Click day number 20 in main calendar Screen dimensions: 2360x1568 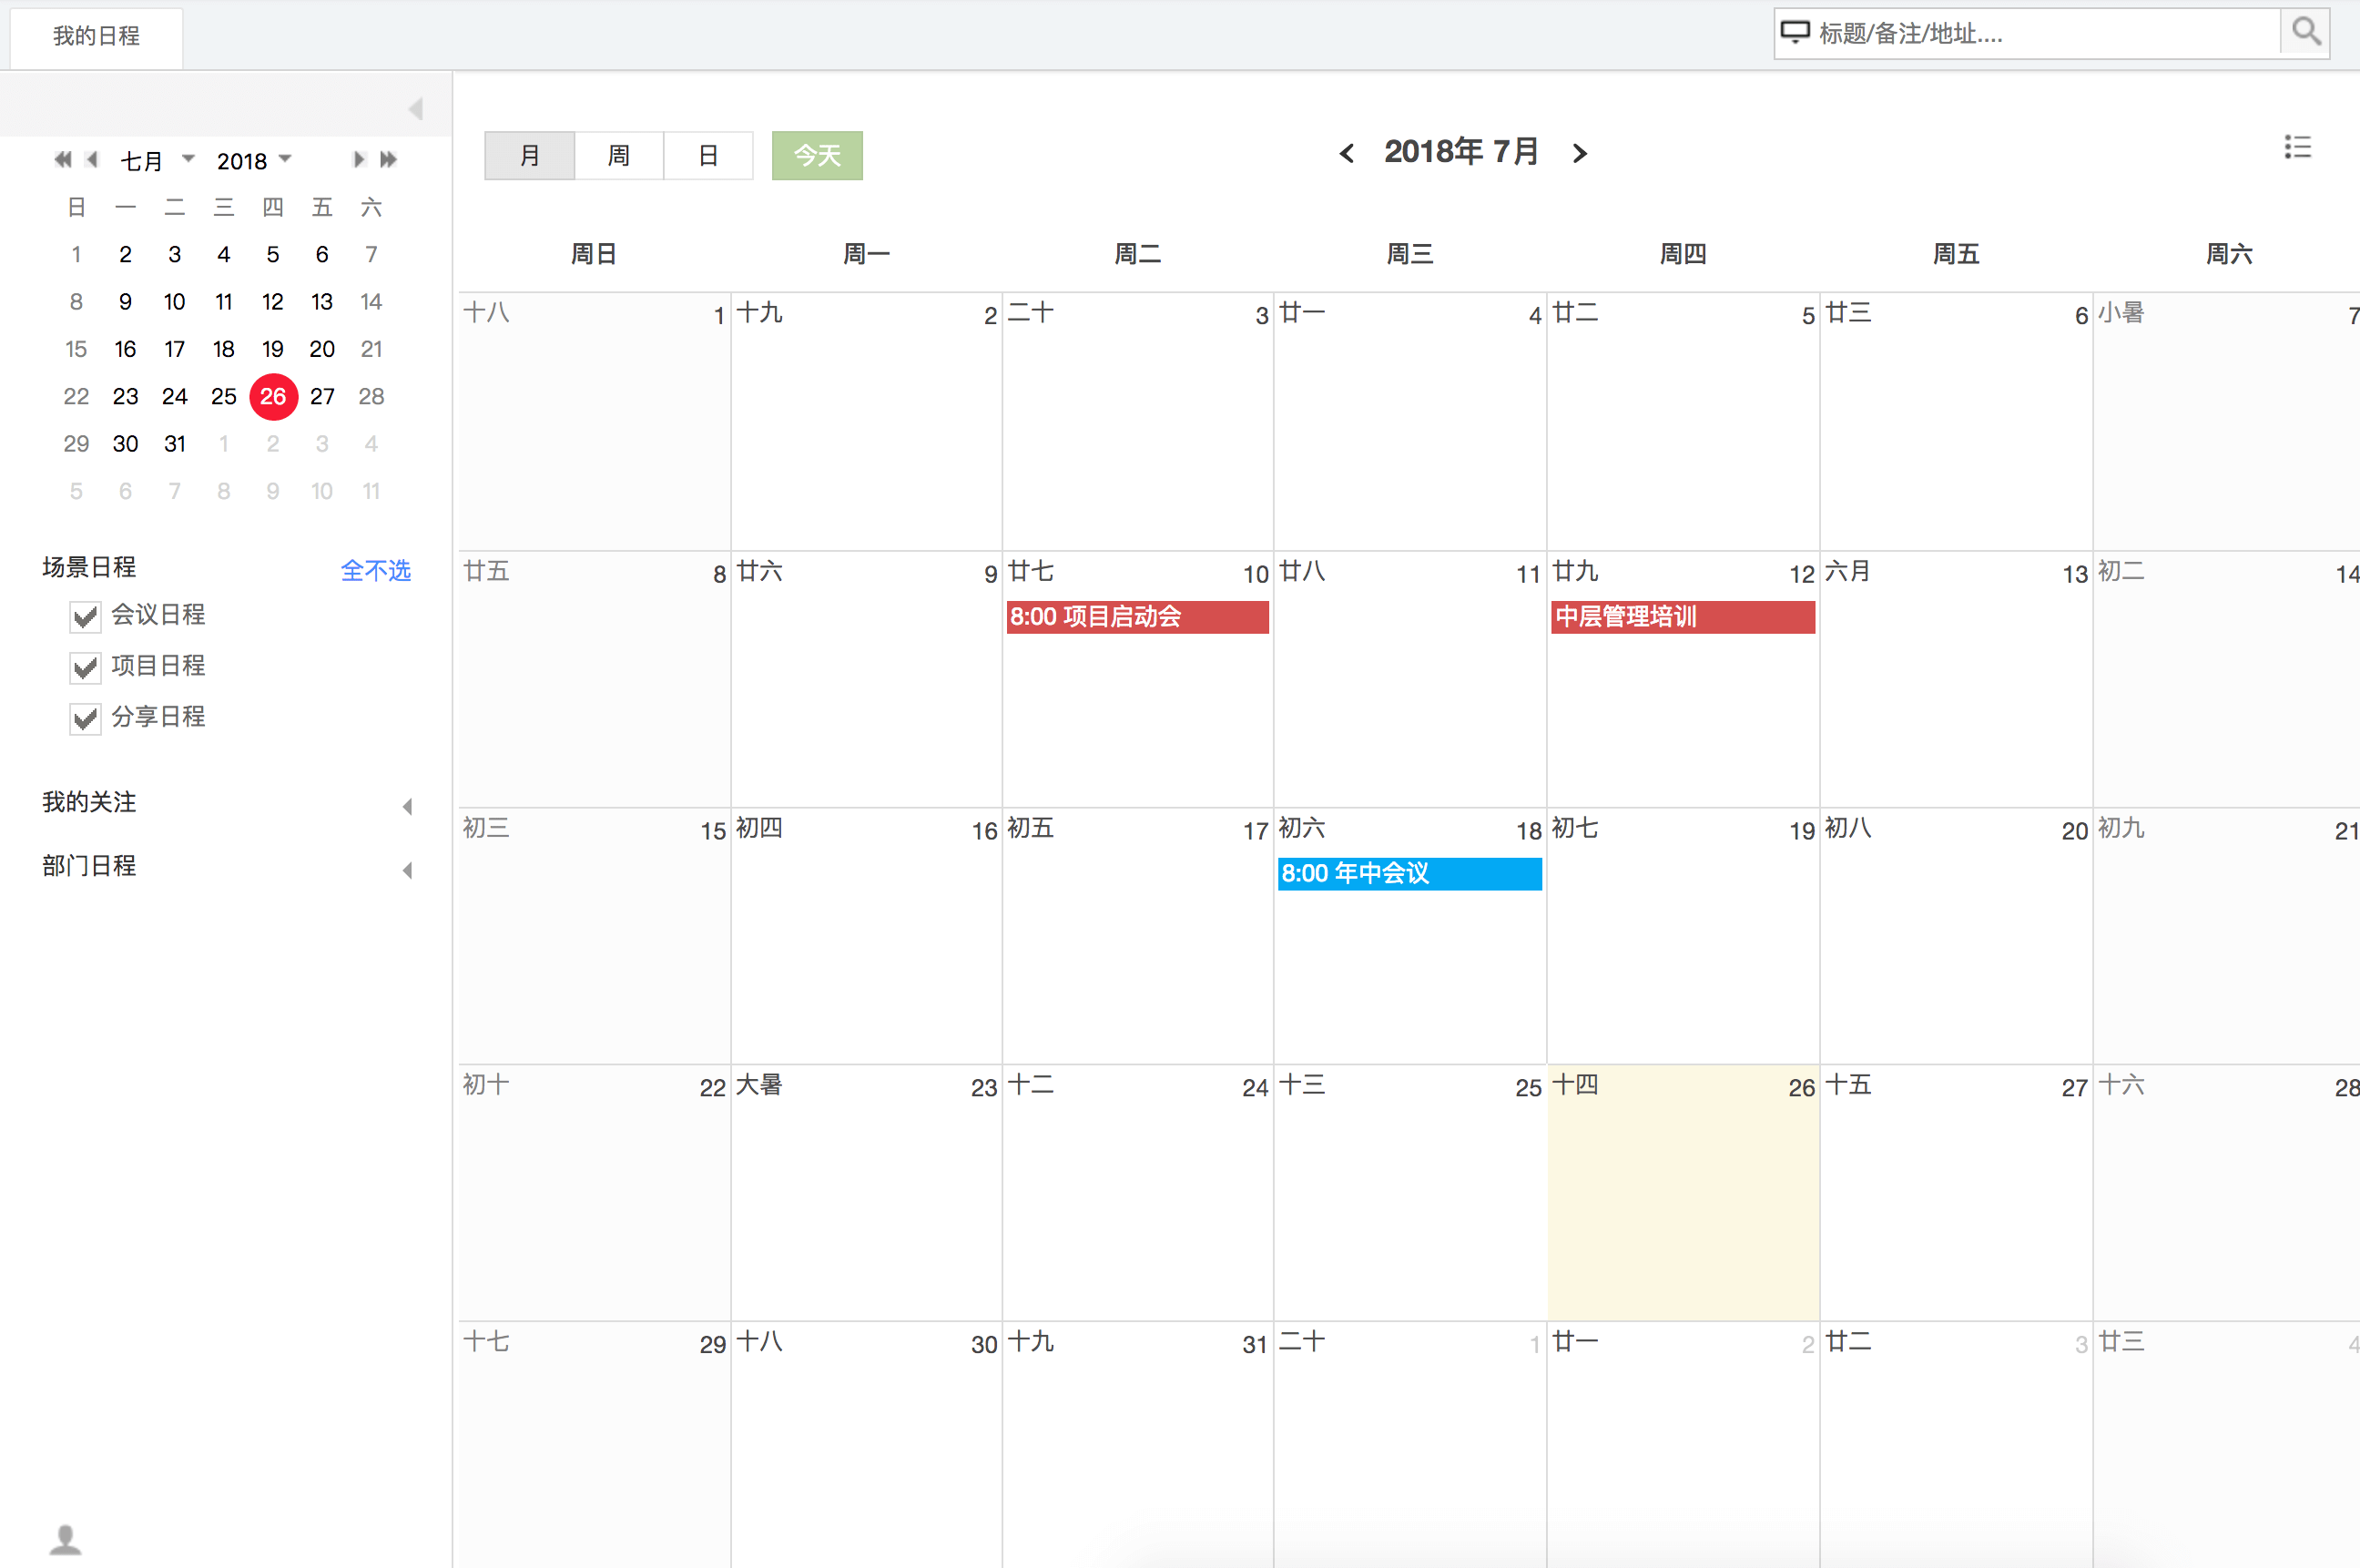[2074, 831]
